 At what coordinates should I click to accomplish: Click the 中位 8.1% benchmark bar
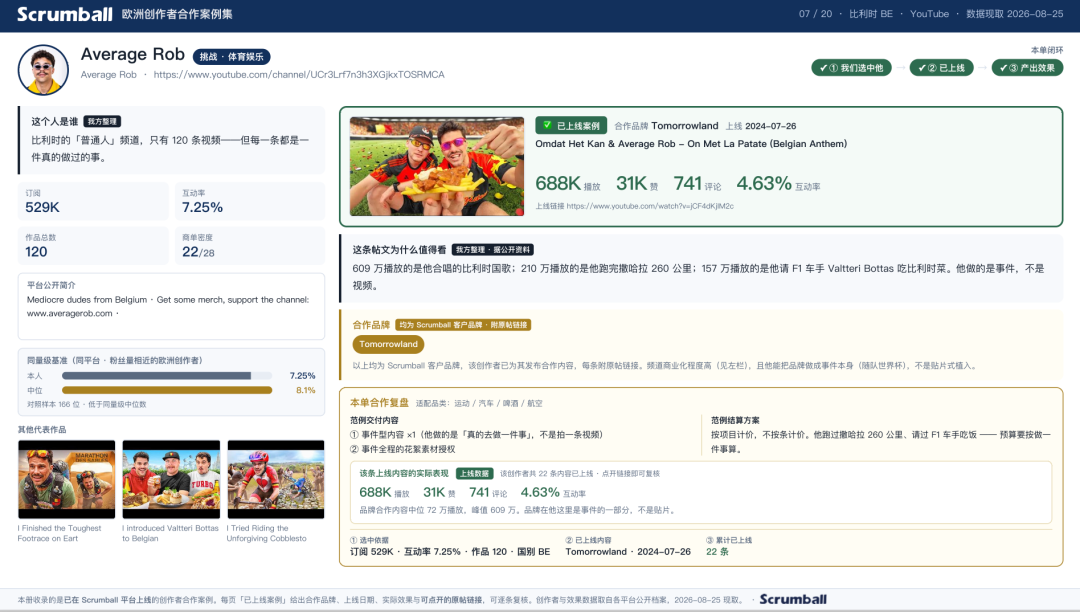[x=167, y=390]
